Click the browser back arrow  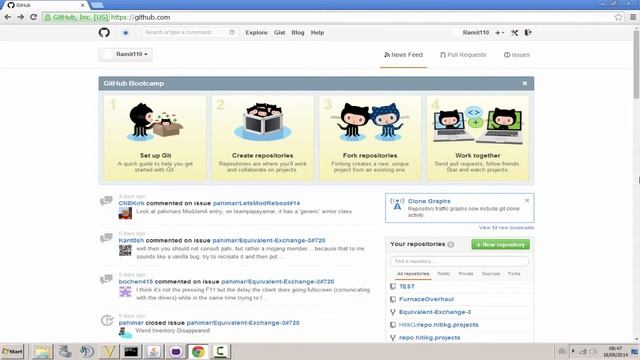(8, 17)
